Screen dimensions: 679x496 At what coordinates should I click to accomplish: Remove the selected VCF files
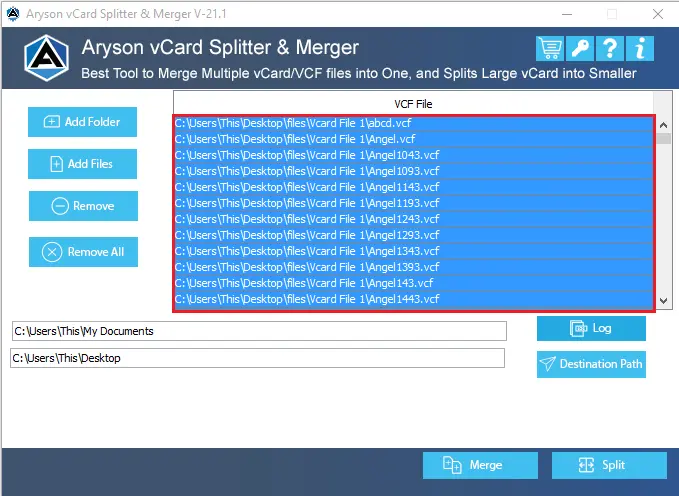tap(83, 206)
